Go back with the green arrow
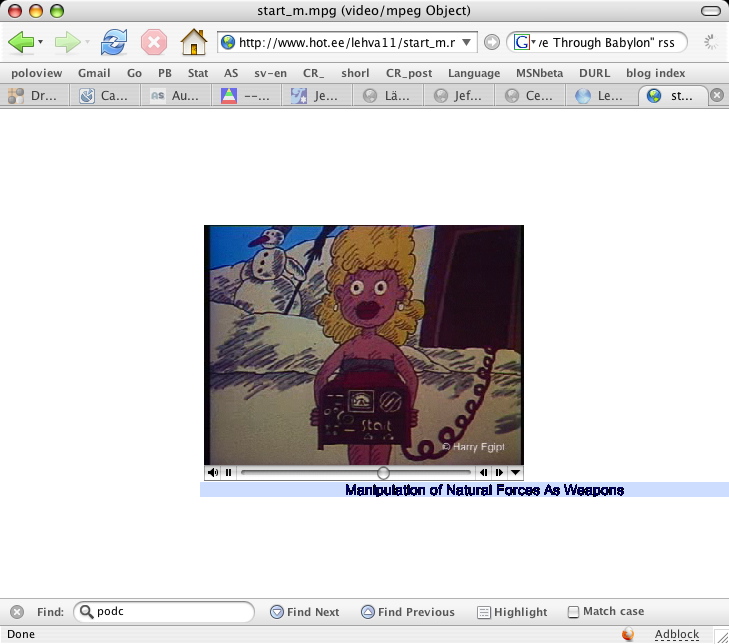 click(21, 42)
